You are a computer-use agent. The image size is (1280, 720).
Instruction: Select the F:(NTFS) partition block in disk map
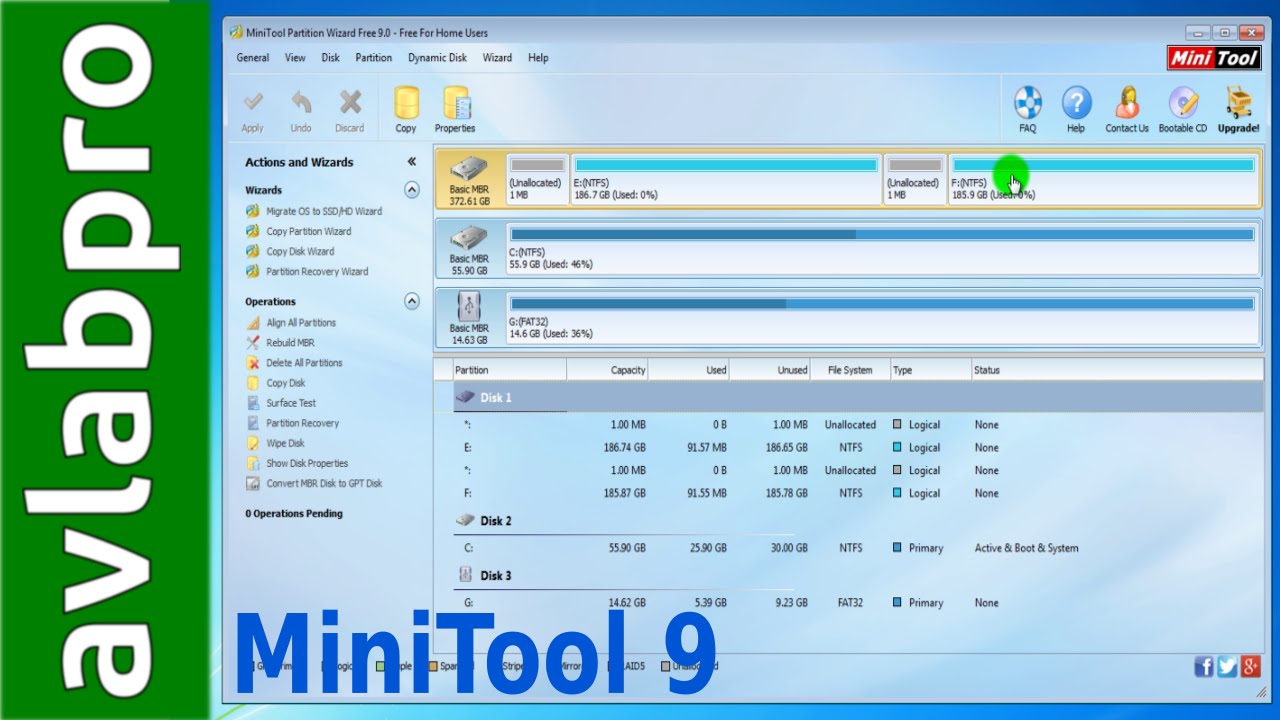point(1103,180)
